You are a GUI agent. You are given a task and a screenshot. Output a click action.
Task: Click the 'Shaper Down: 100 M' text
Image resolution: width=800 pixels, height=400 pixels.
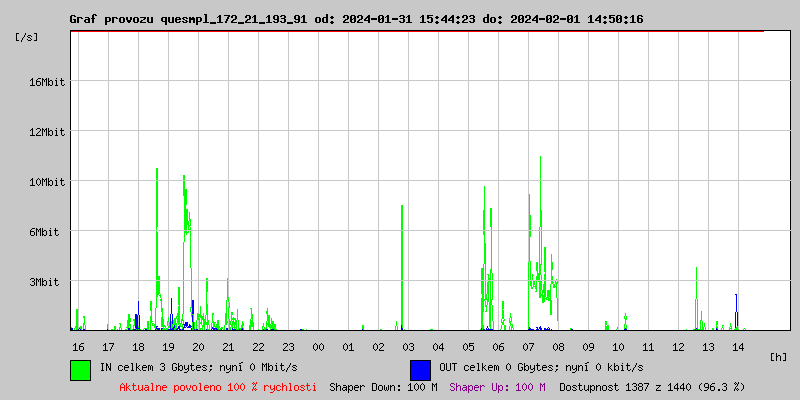(x=383, y=386)
